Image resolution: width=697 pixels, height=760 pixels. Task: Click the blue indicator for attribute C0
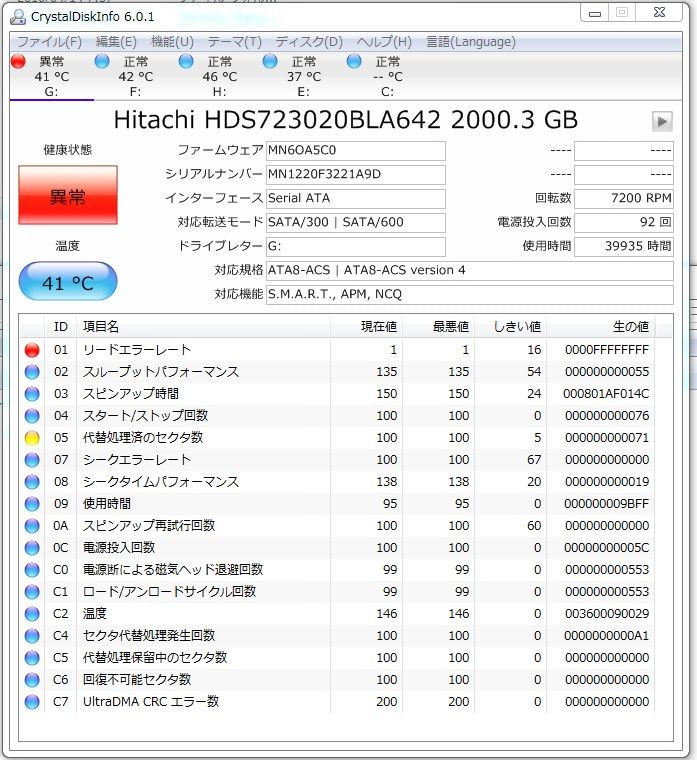(32, 570)
